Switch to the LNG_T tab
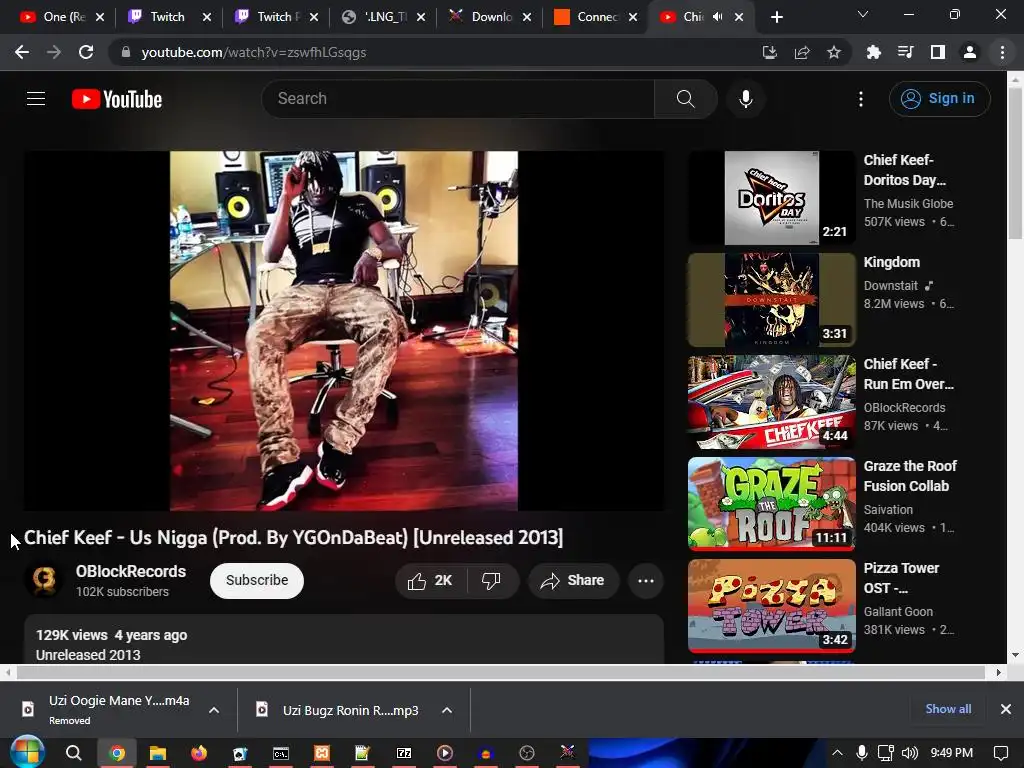The width and height of the screenshot is (1024, 768). (382, 17)
